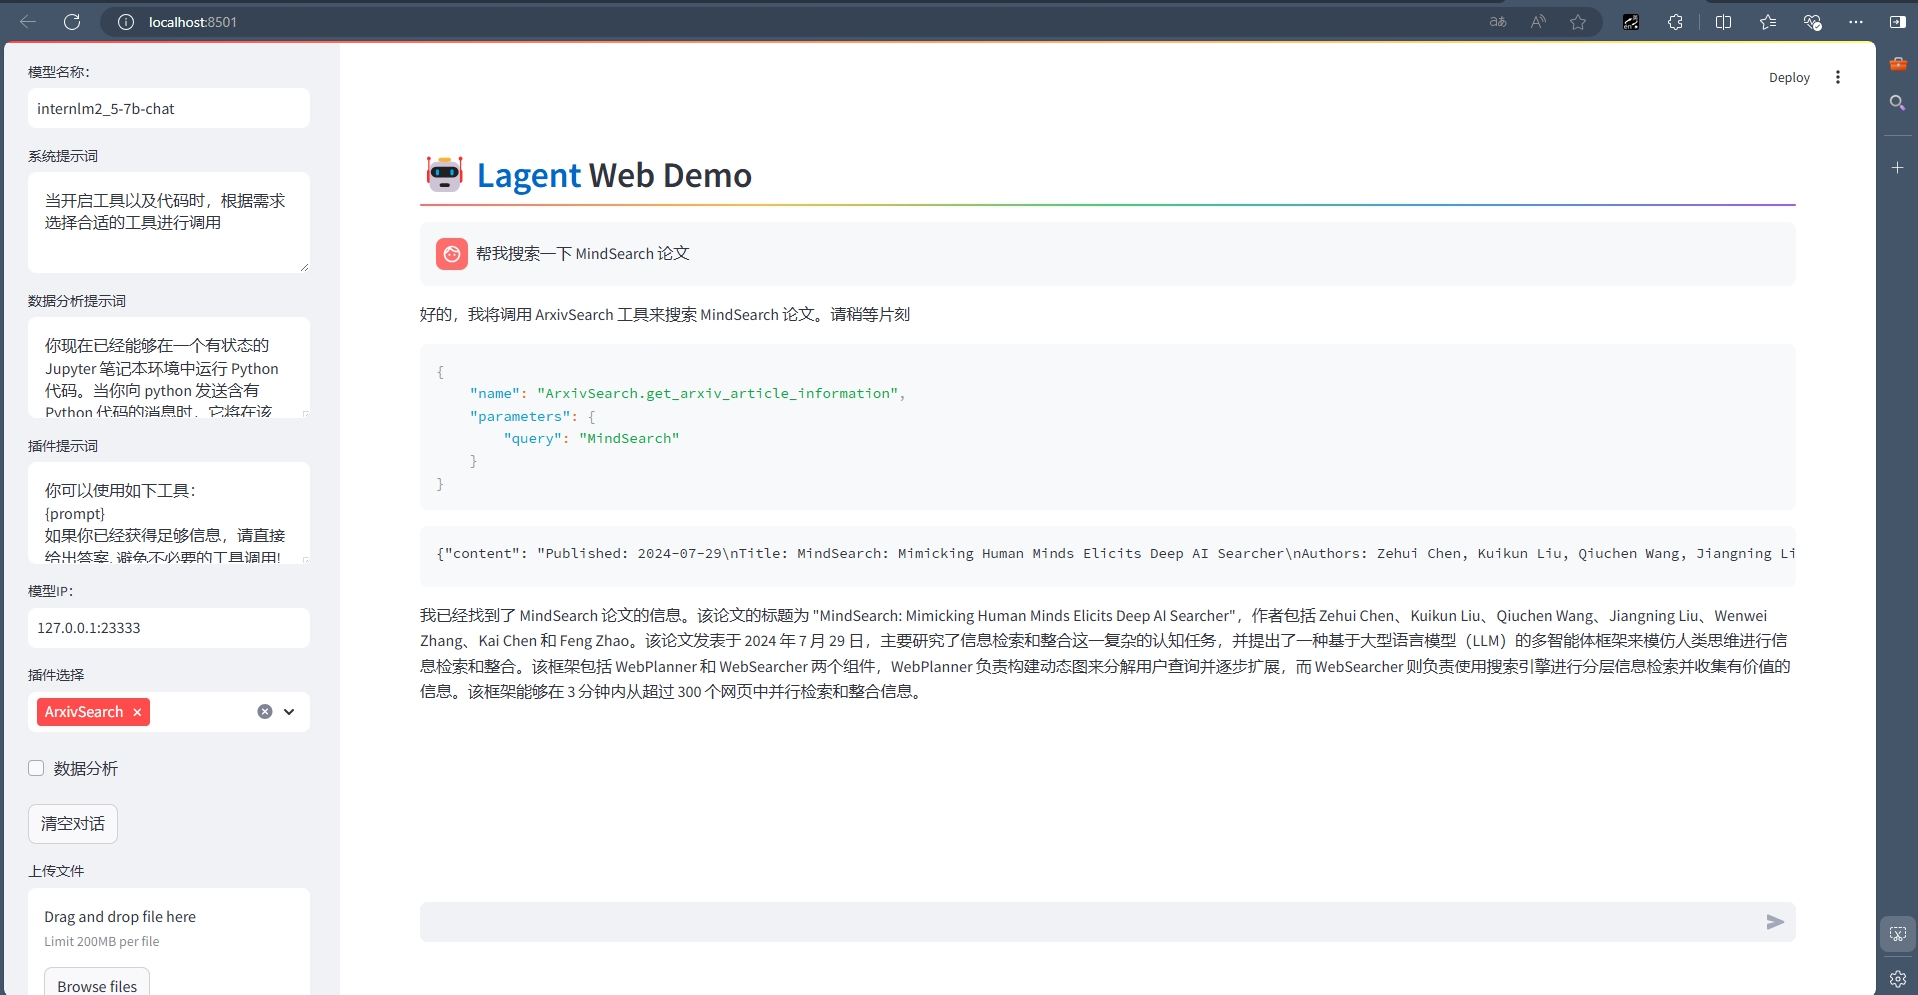
Task: Select the split screen icon in Edge toolbar
Action: [1723, 21]
